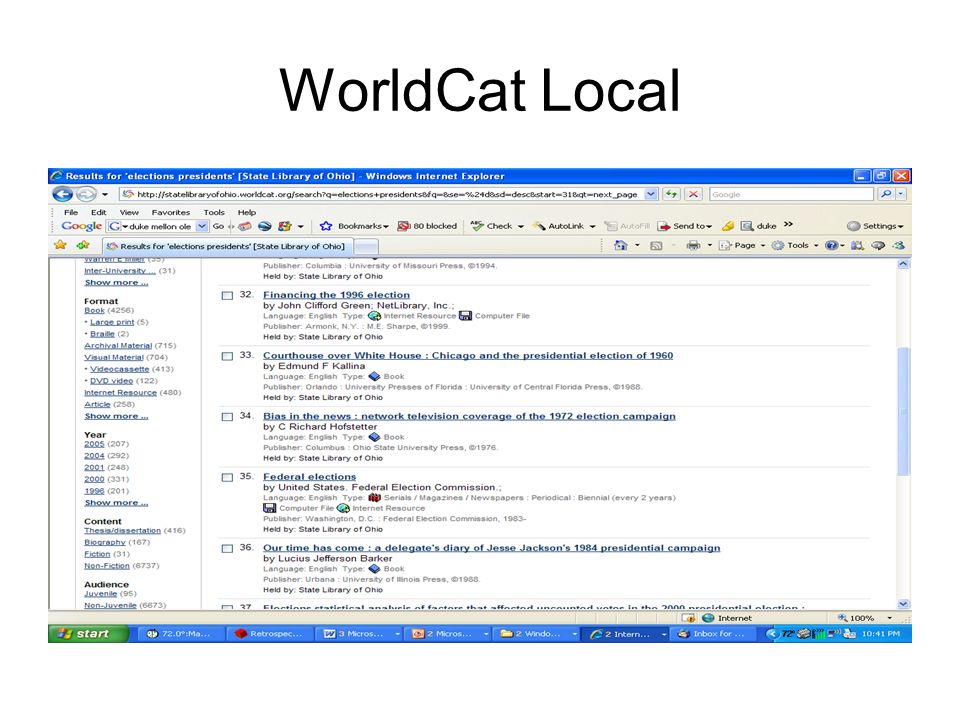The image size is (960, 720).
Task: Tick the checkbox for result 32
Action: [x=227, y=296]
